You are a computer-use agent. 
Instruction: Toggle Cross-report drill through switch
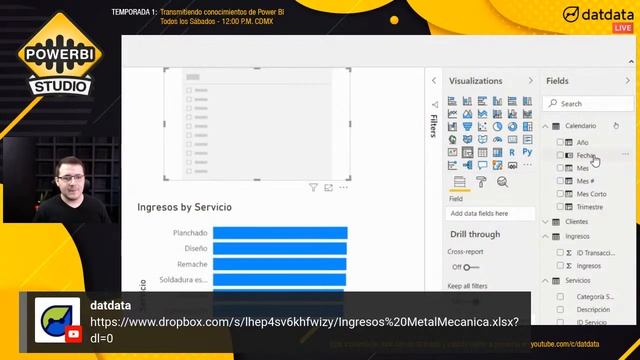pyautogui.click(x=471, y=267)
